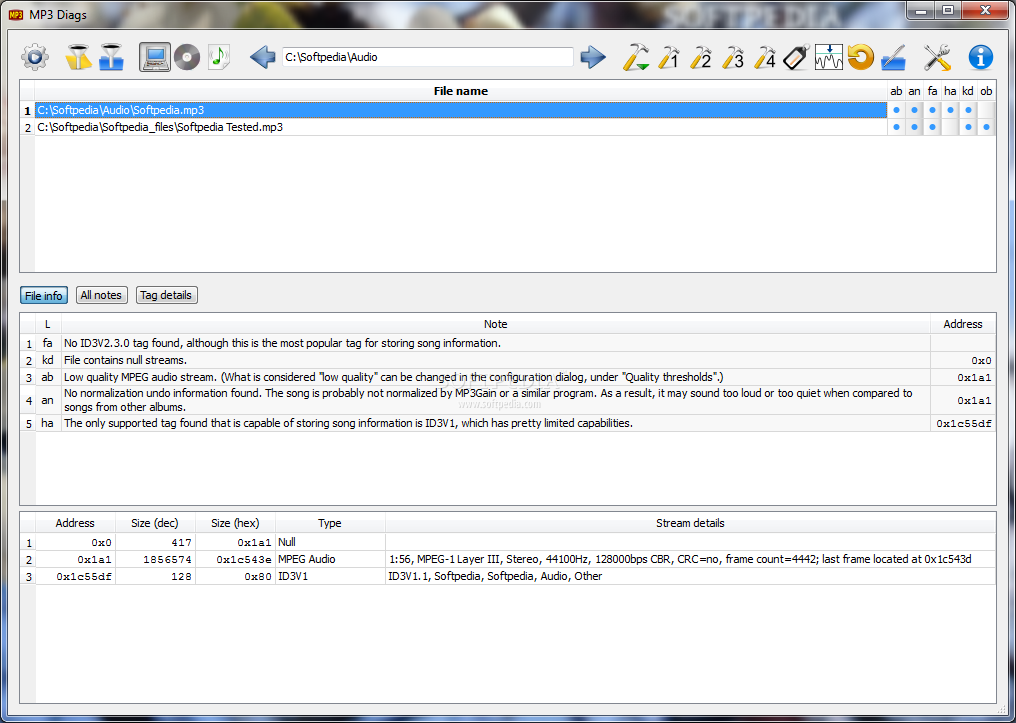1016x723 pixels.
Task: Select note 'No normalization undo information found'
Action: [496, 400]
